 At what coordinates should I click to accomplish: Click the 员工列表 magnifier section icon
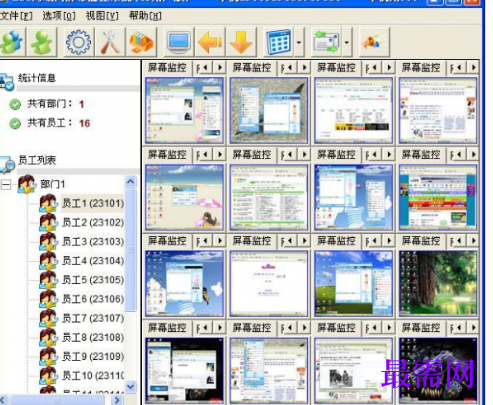click(x=7, y=164)
